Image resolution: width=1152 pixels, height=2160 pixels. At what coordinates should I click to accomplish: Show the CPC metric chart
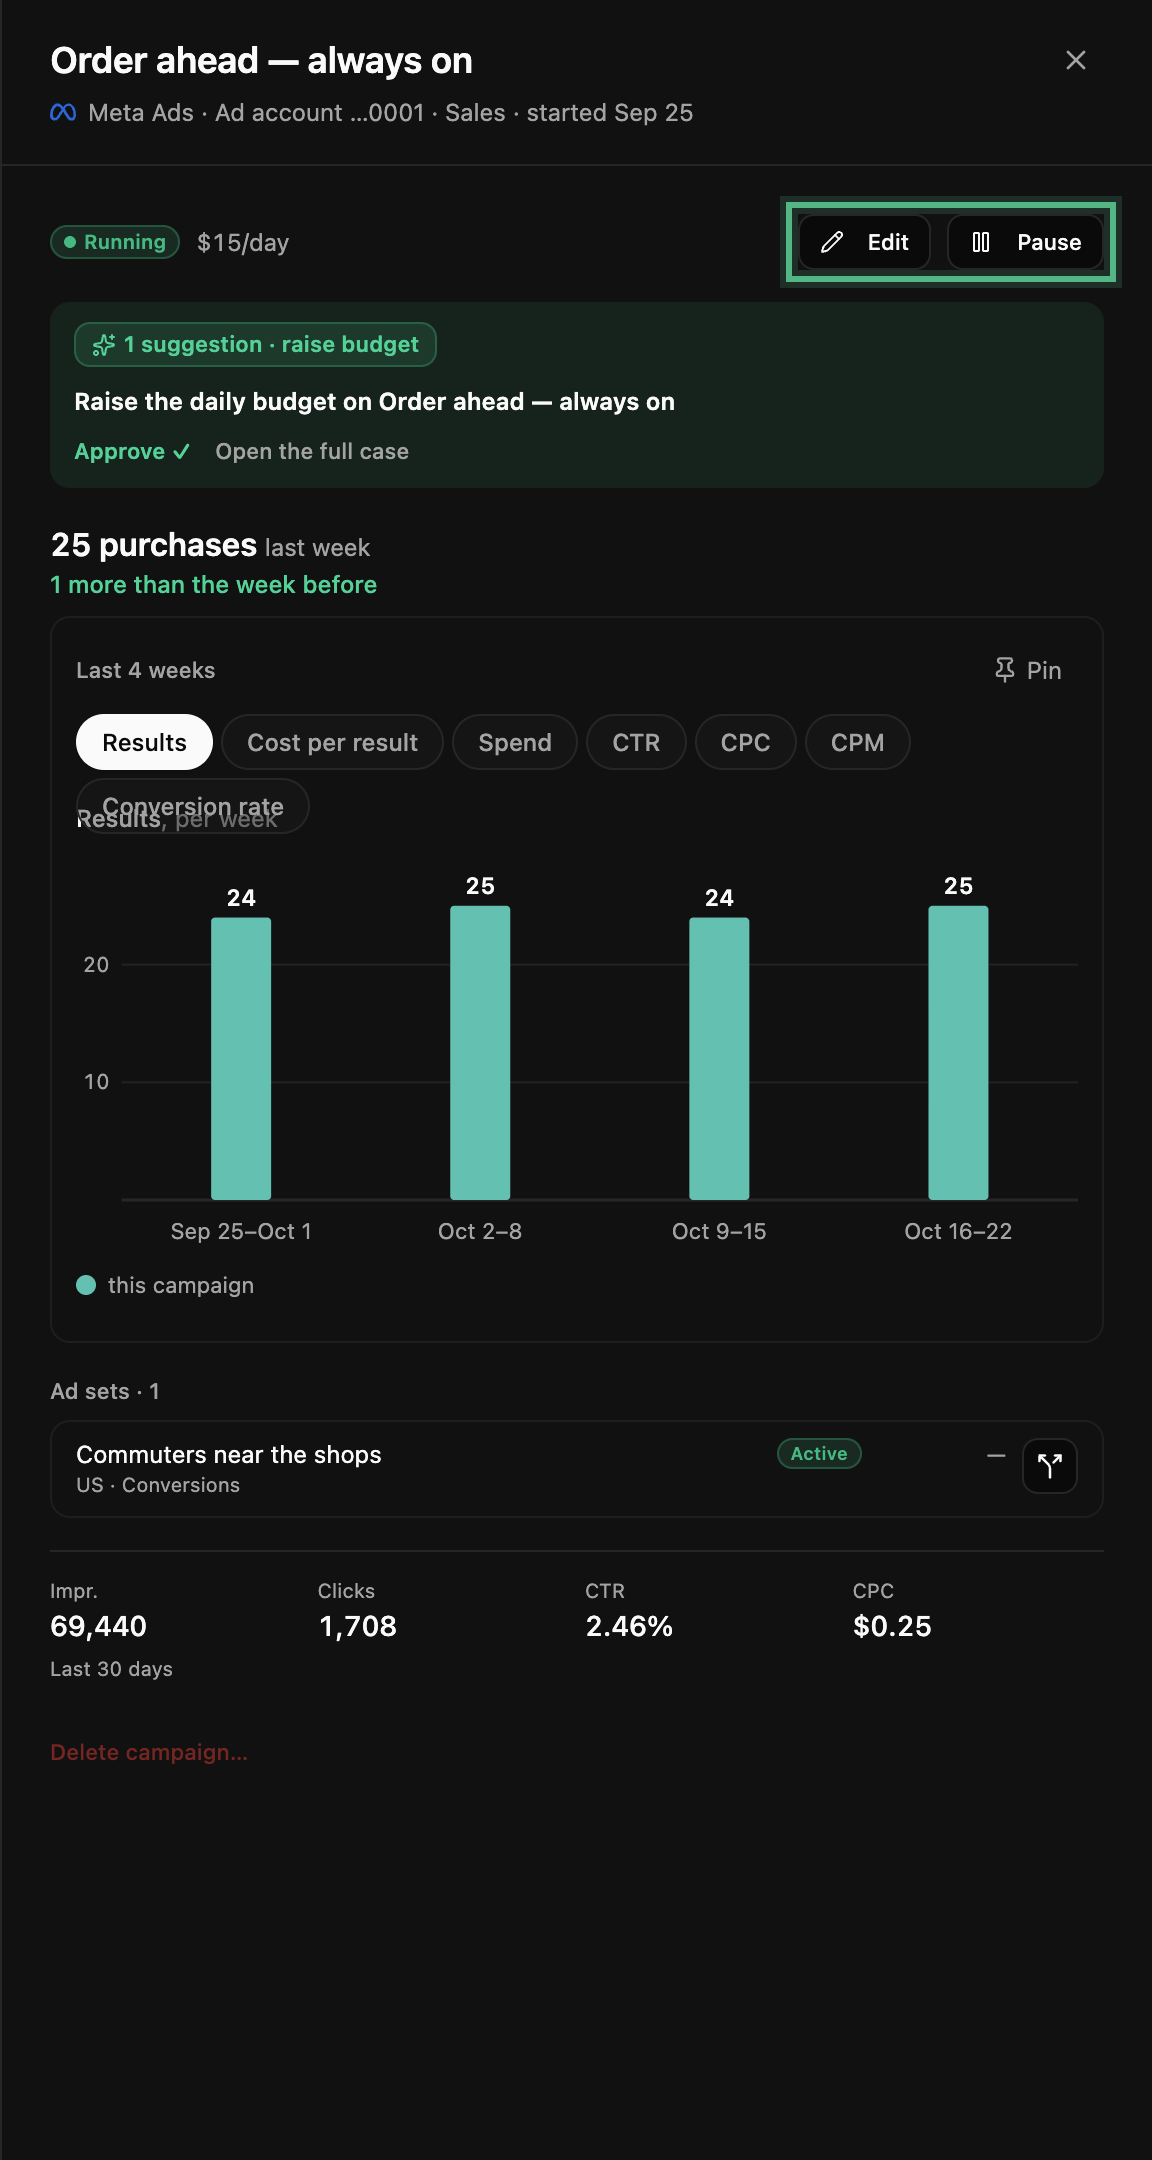(746, 742)
